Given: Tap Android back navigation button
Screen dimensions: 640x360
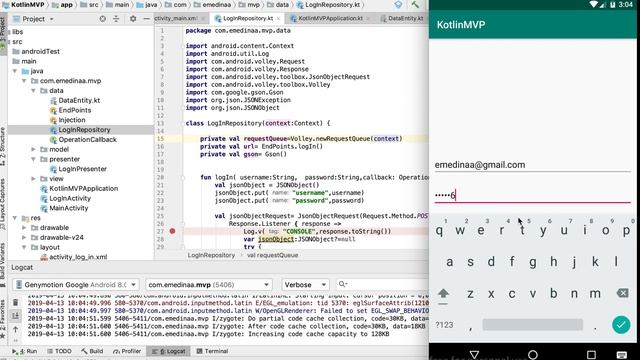Looking at the screenshot, I should [474, 354].
